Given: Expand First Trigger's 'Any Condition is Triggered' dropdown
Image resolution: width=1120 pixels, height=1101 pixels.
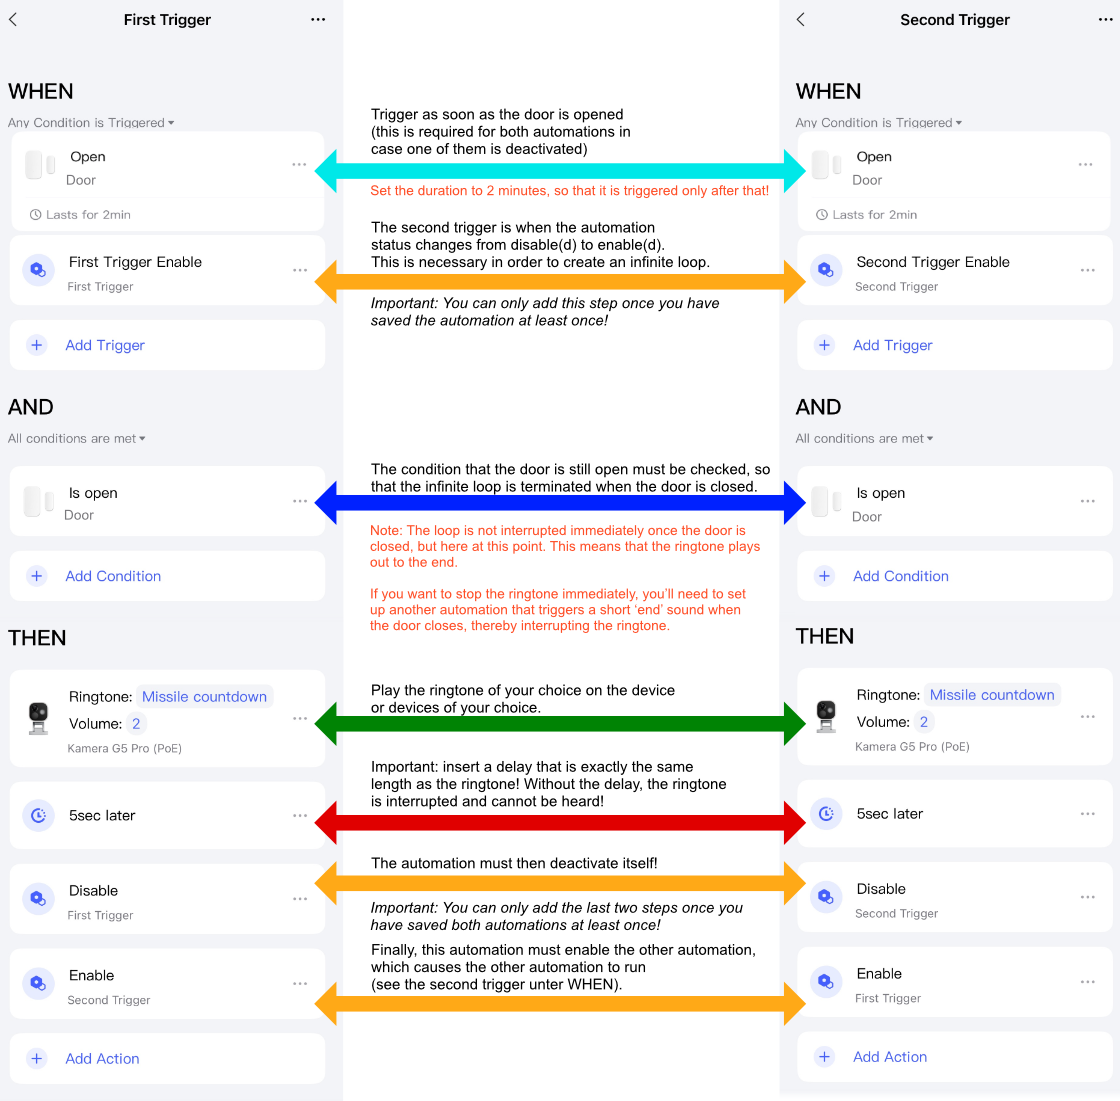Looking at the screenshot, I should [92, 123].
